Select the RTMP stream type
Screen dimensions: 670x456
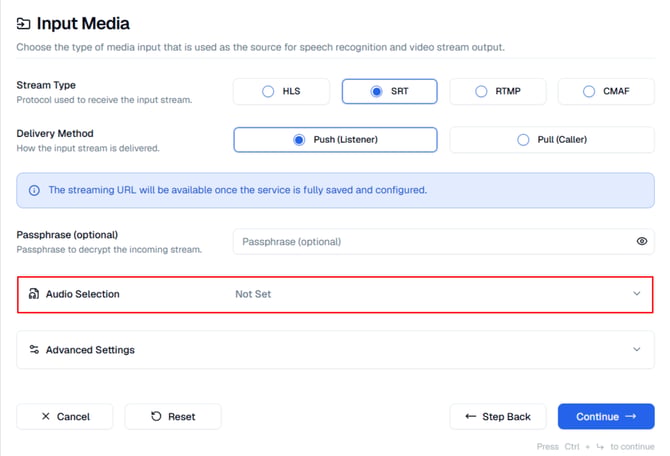coord(498,91)
